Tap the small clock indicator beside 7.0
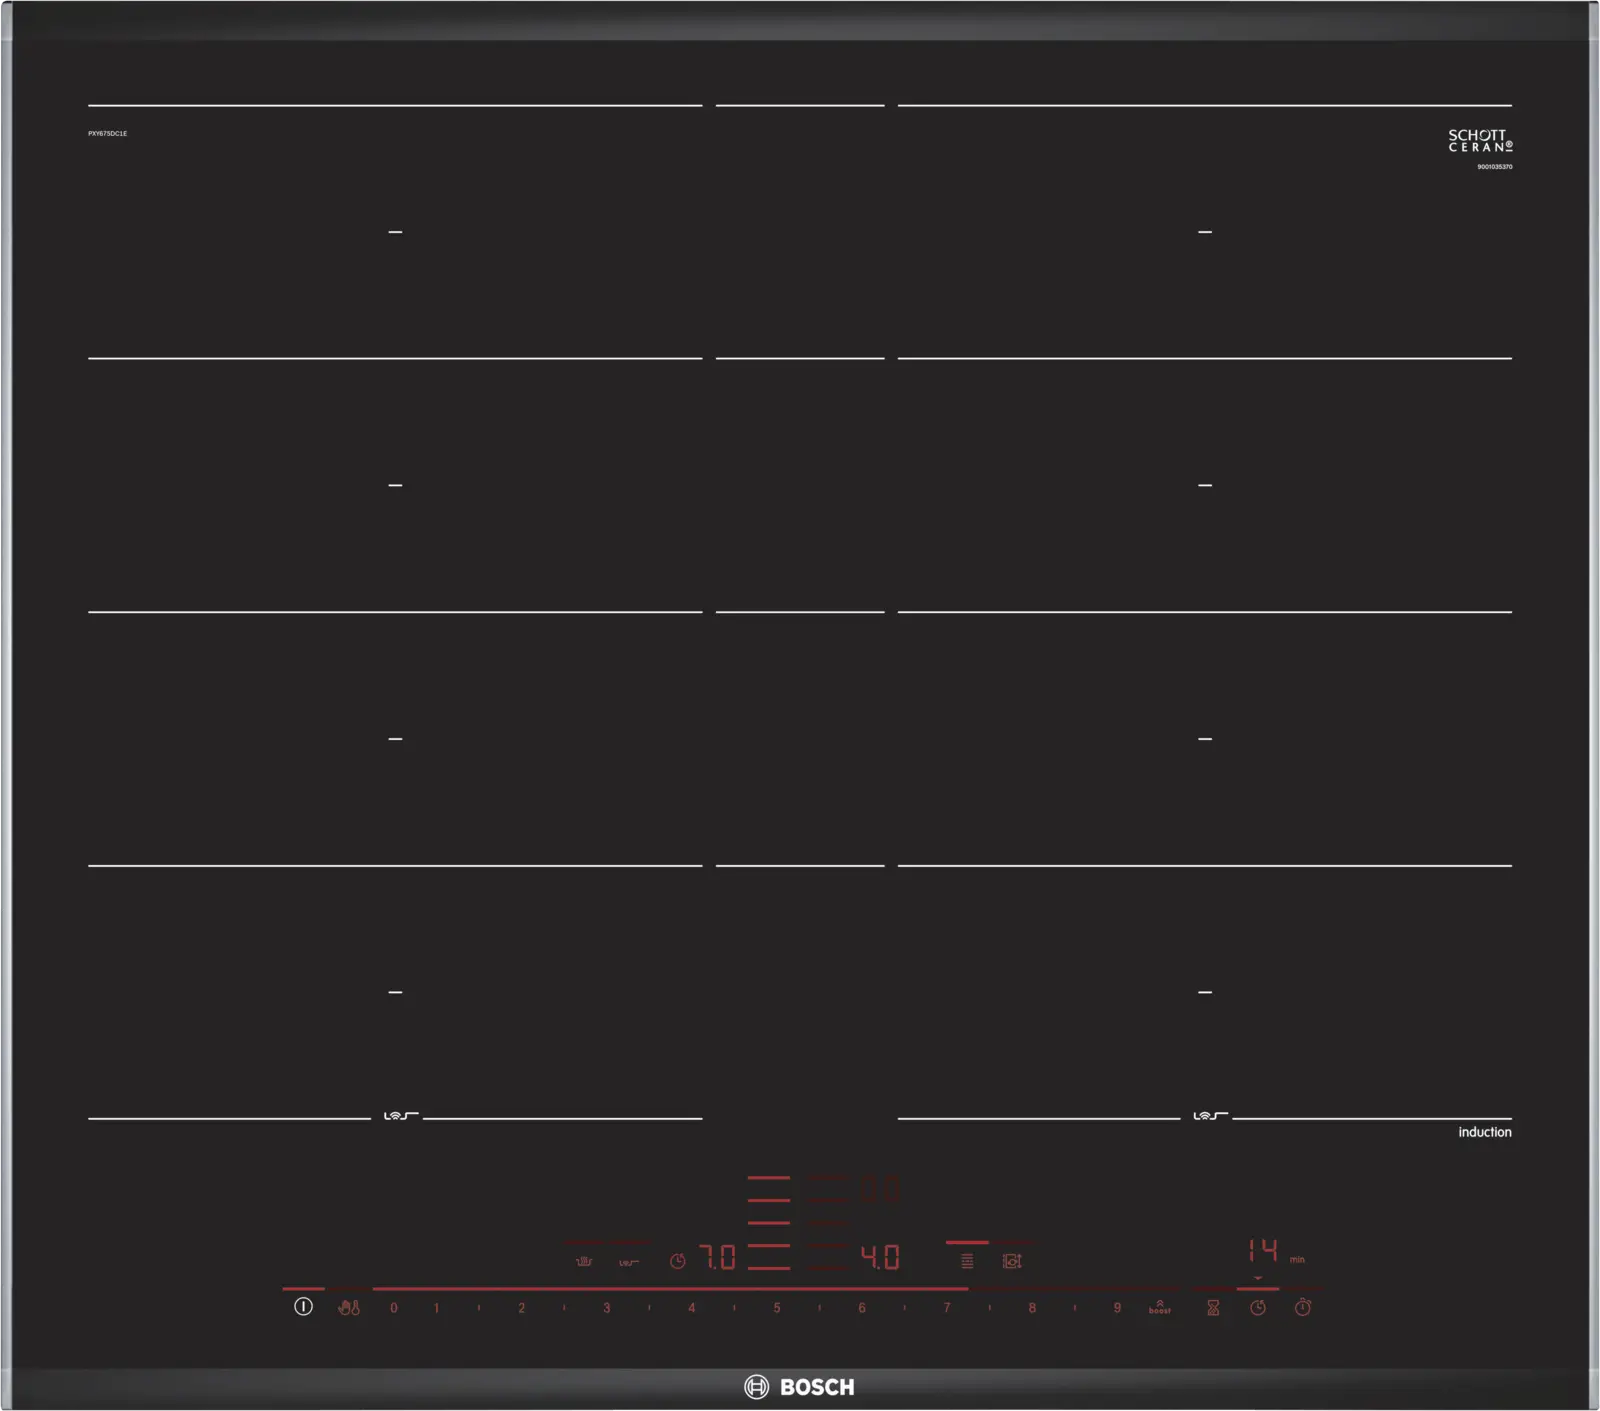 point(678,1261)
